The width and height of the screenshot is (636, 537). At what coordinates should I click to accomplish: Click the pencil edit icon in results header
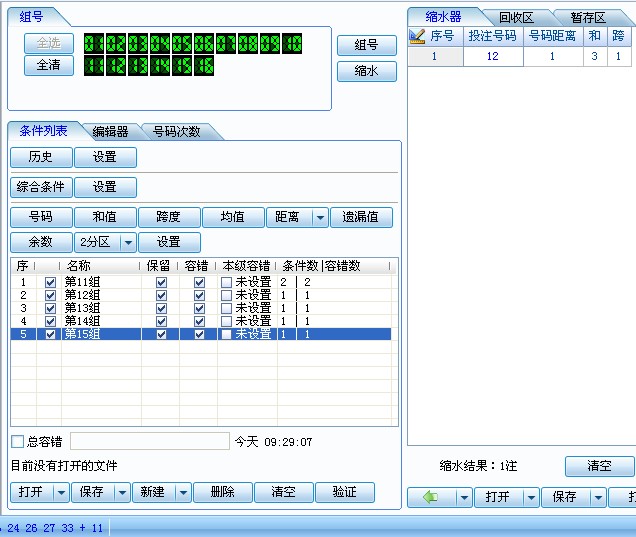[x=418, y=36]
